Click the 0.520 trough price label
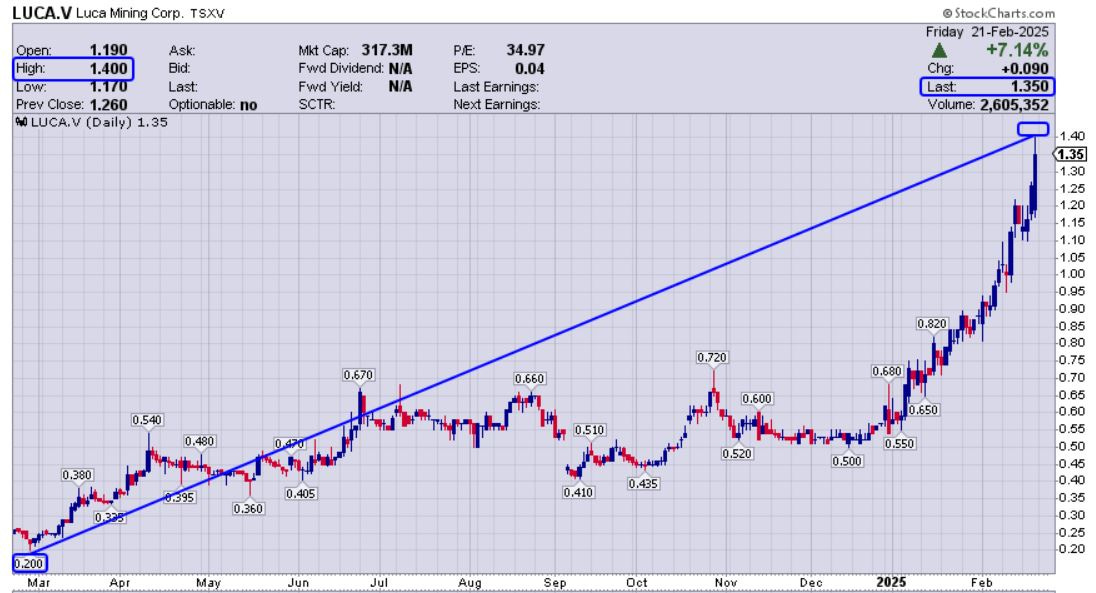The image size is (1096, 593). (737, 455)
